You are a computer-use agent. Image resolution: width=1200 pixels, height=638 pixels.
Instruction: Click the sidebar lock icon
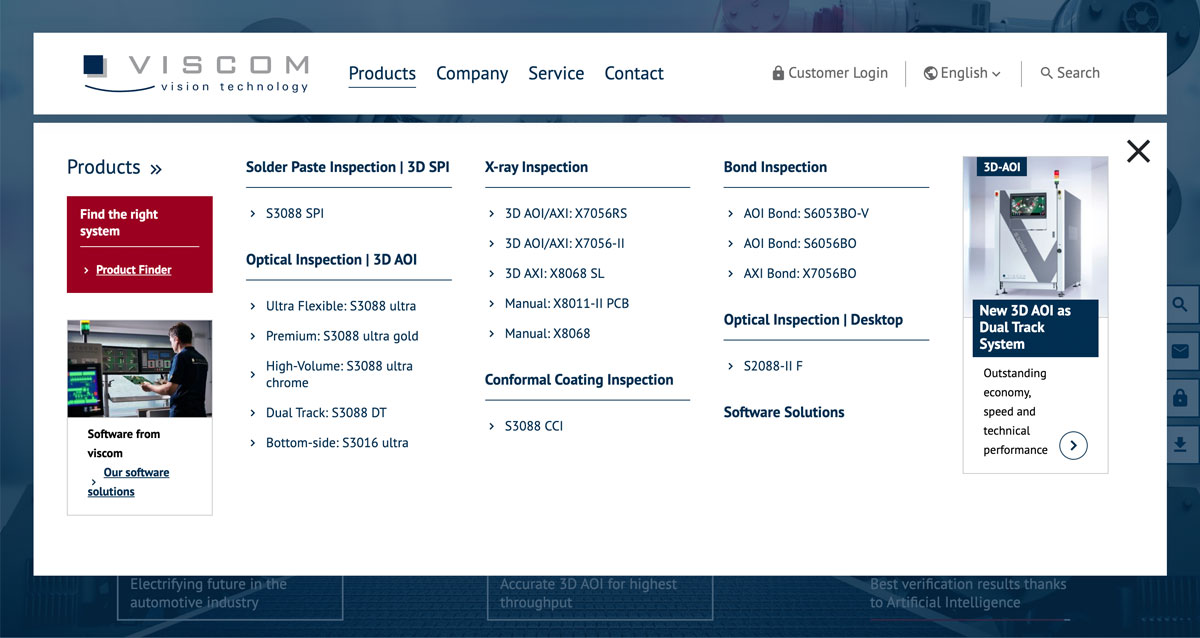click(x=1180, y=397)
